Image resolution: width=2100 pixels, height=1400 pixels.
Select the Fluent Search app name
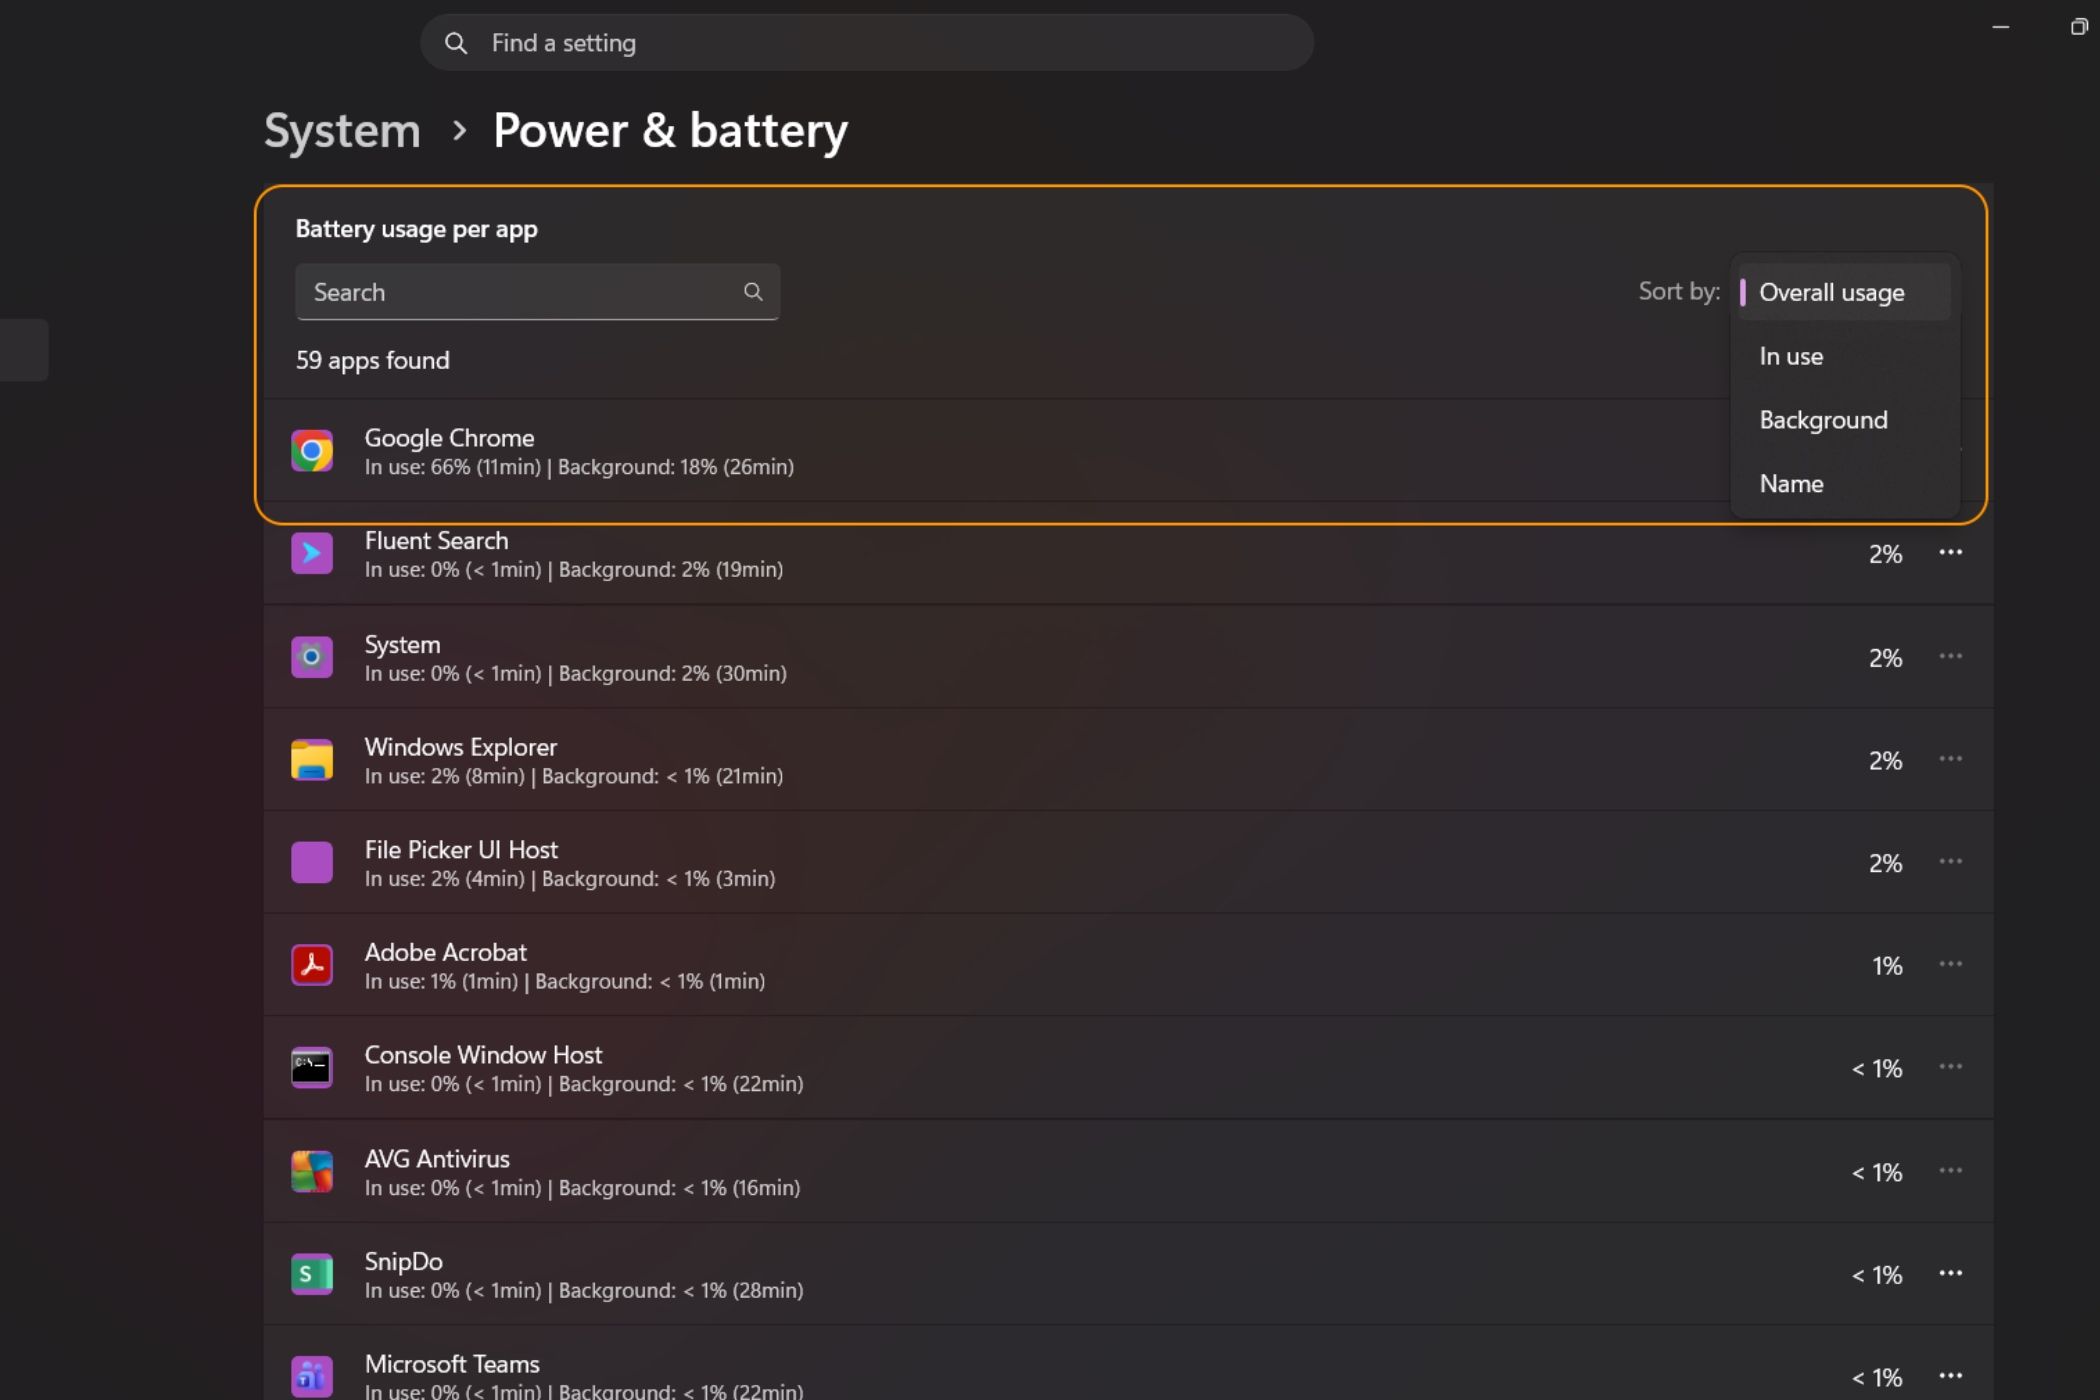tap(436, 541)
